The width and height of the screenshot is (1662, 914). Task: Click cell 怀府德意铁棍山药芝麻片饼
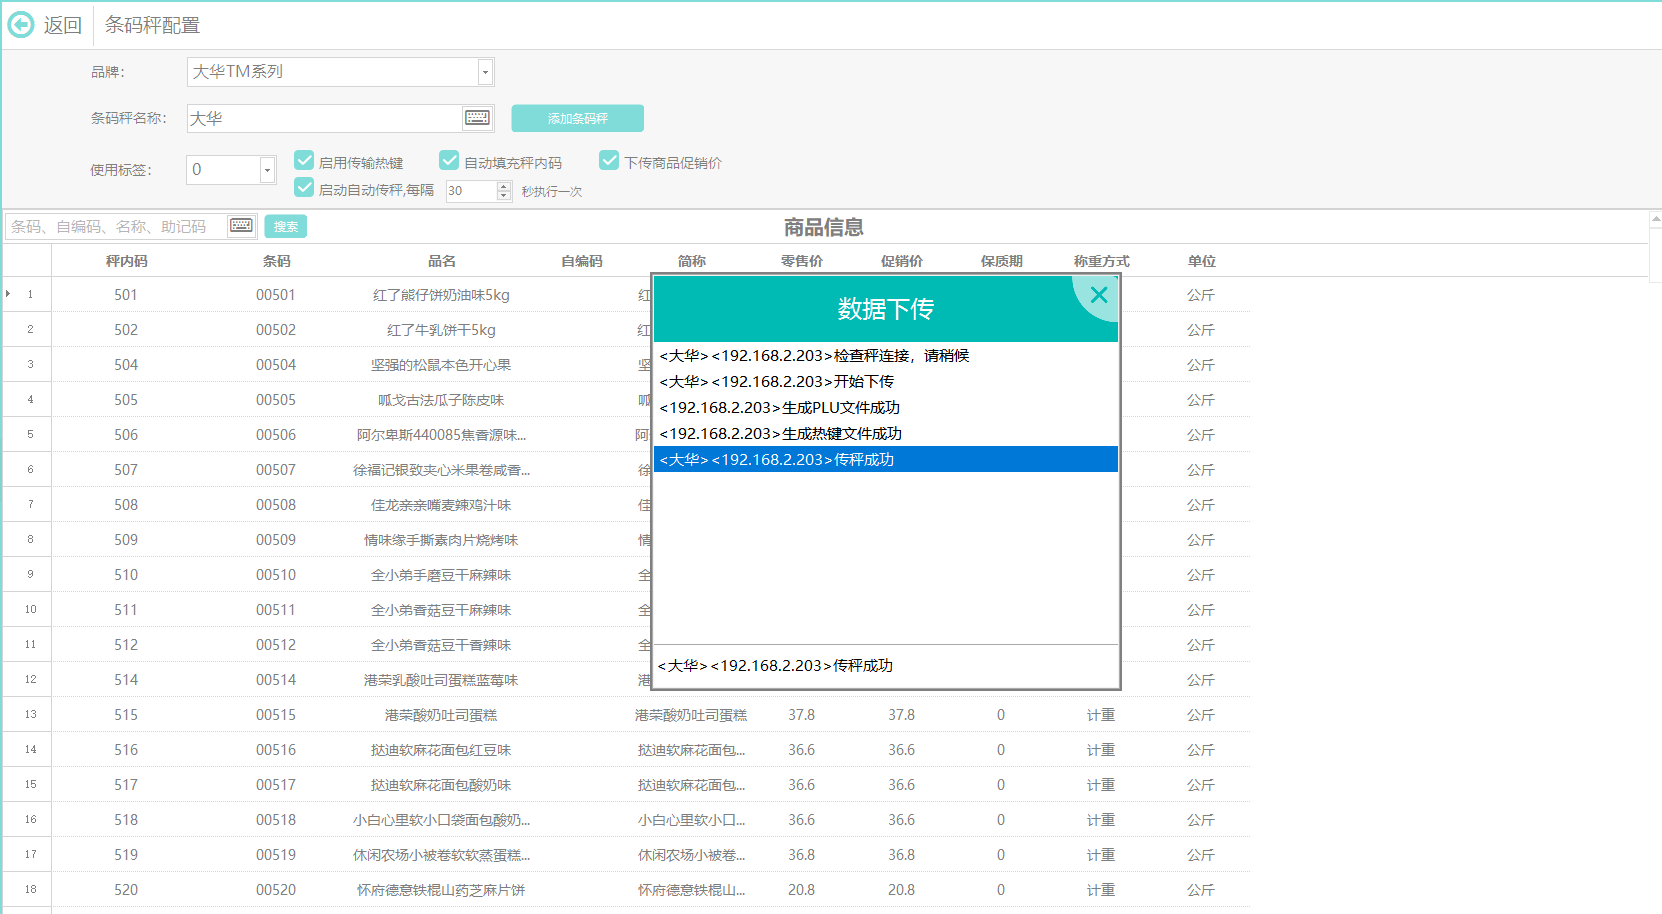tap(441, 890)
